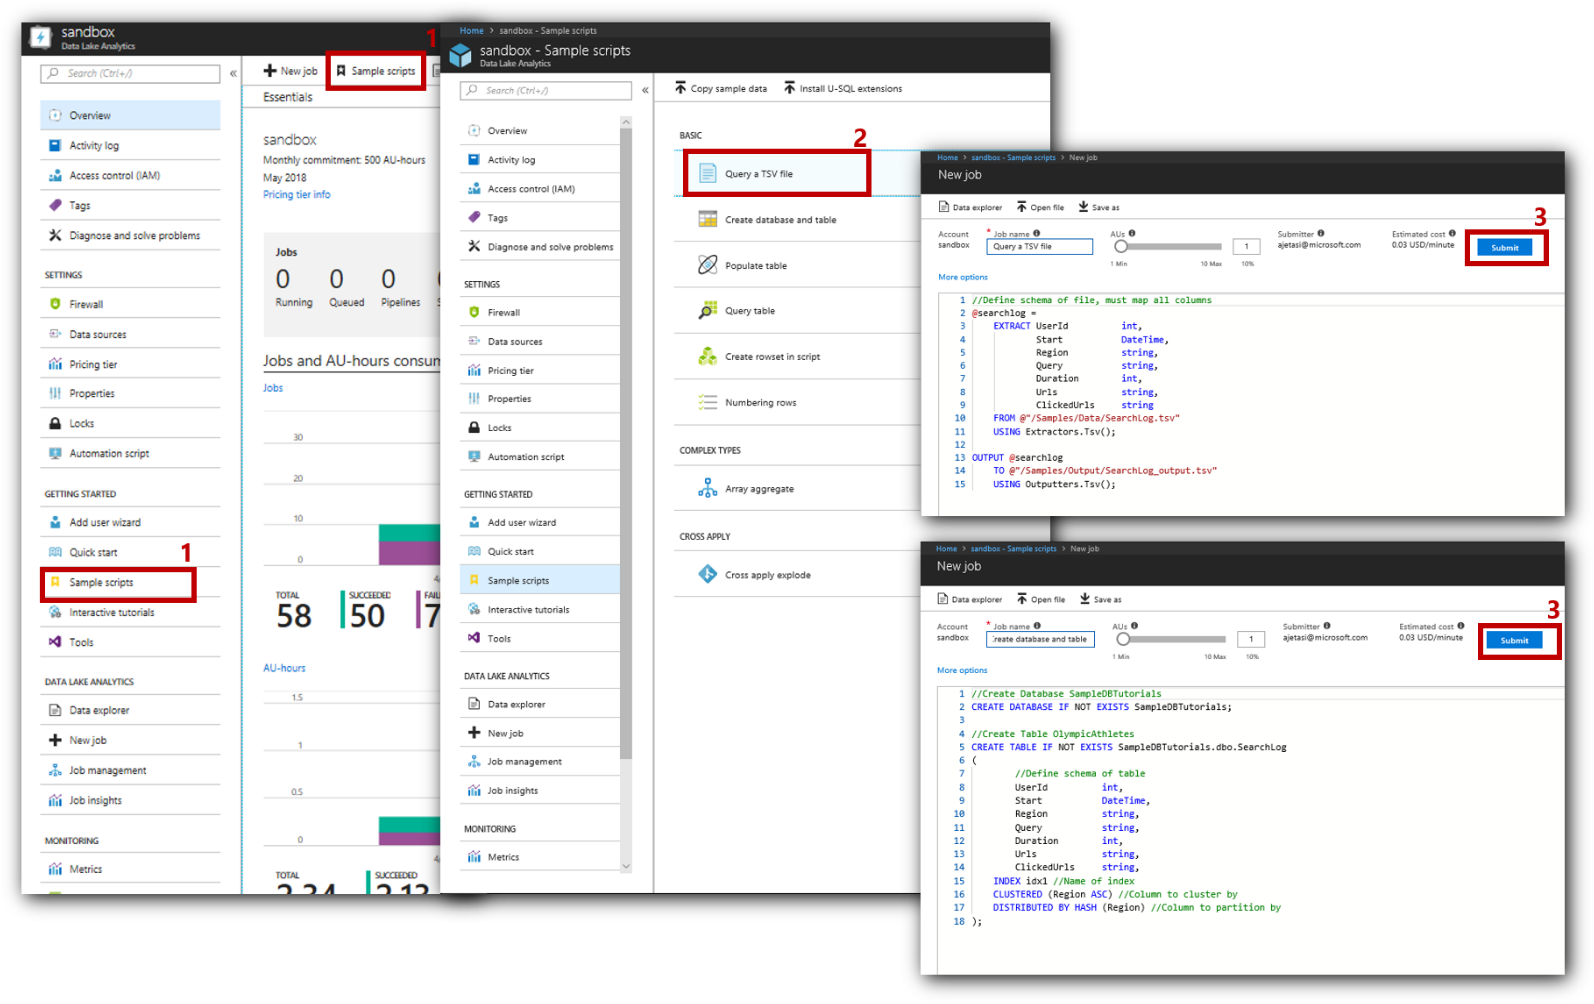Viewport: 1594px width, 1004px height.
Task: Submit the Query a TSV file job
Action: click(x=1505, y=248)
